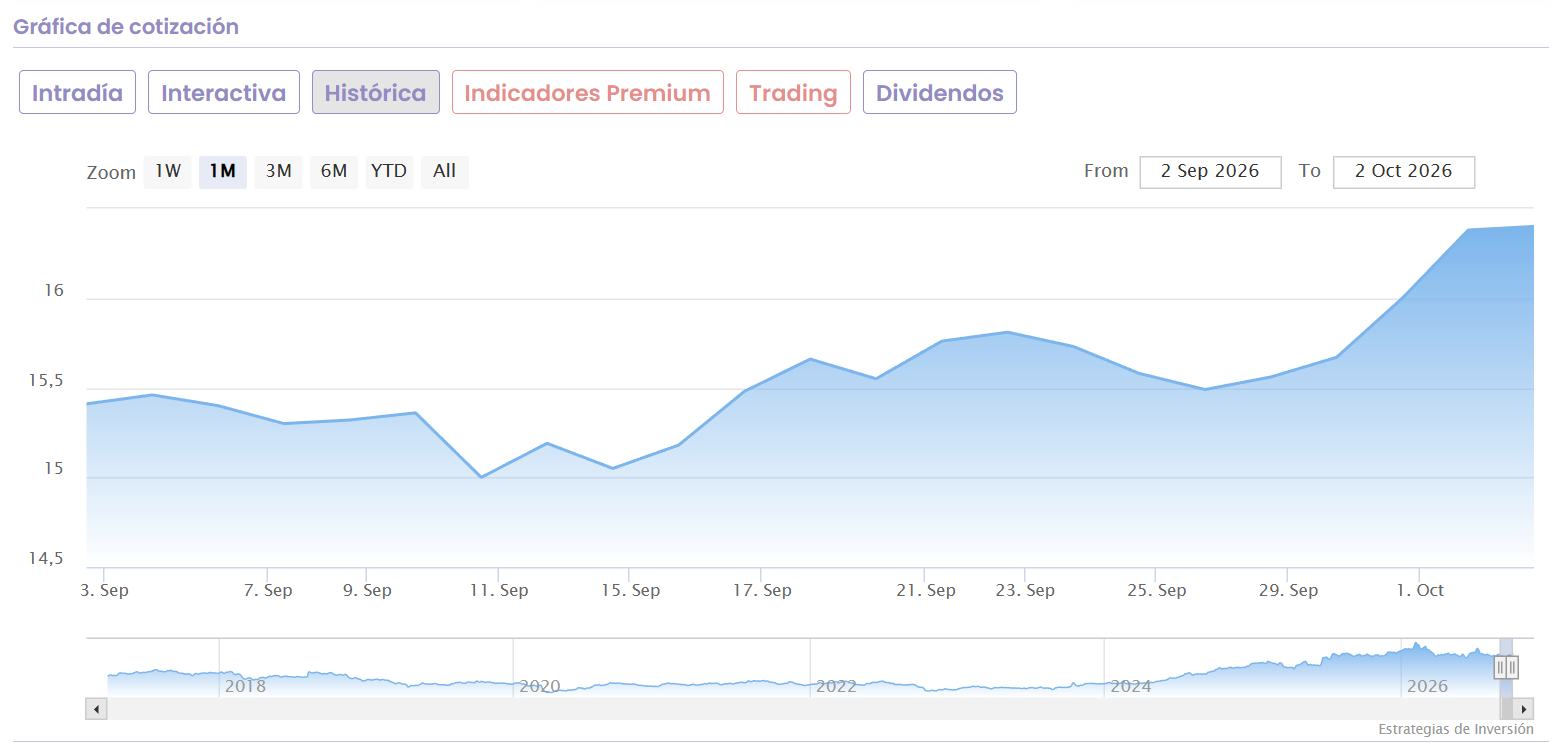The height and width of the screenshot is (754, 1552).
Task: Open Indicadores Premium tab
Action: [588, 92]
